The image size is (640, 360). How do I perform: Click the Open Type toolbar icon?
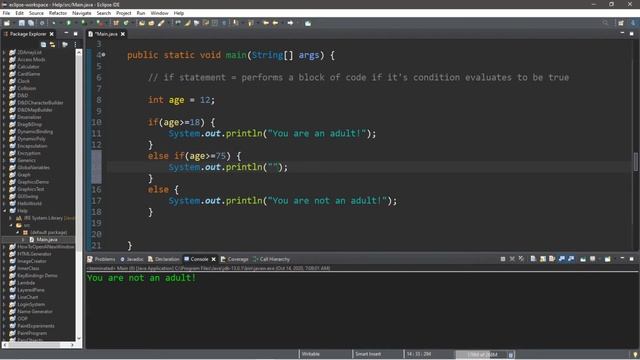pos(142,23)
